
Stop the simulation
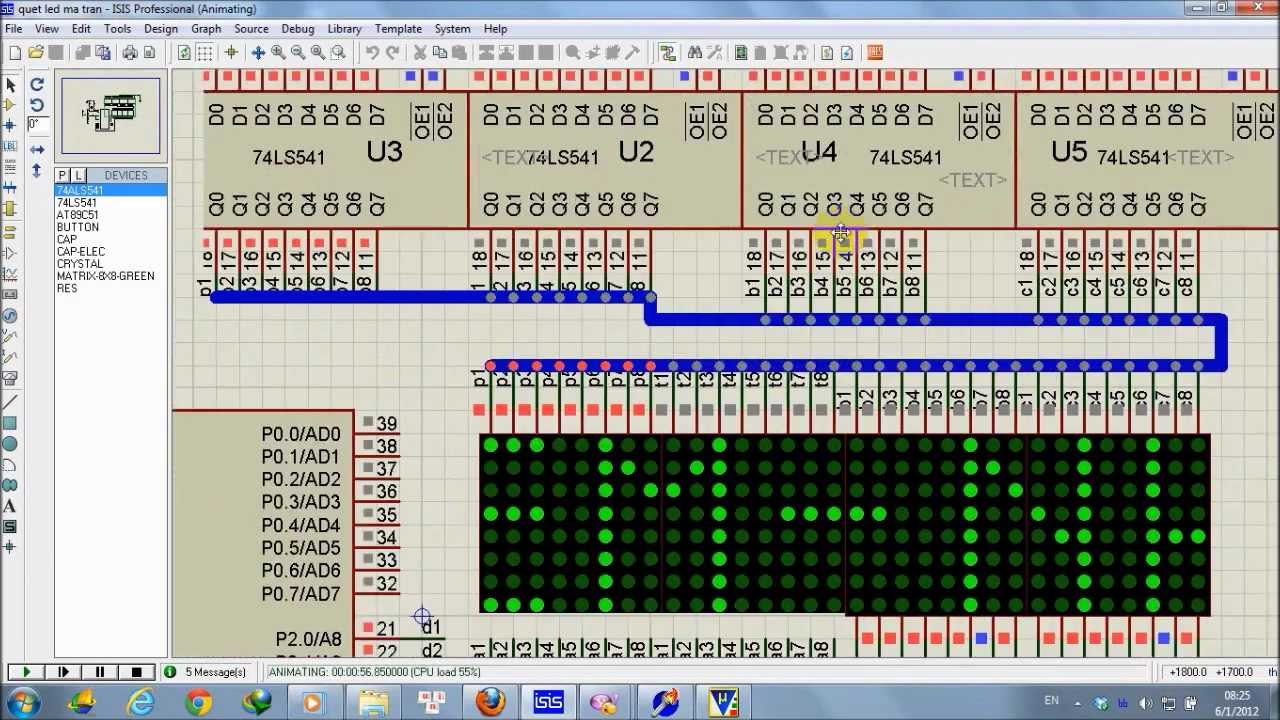click(136, 672)
